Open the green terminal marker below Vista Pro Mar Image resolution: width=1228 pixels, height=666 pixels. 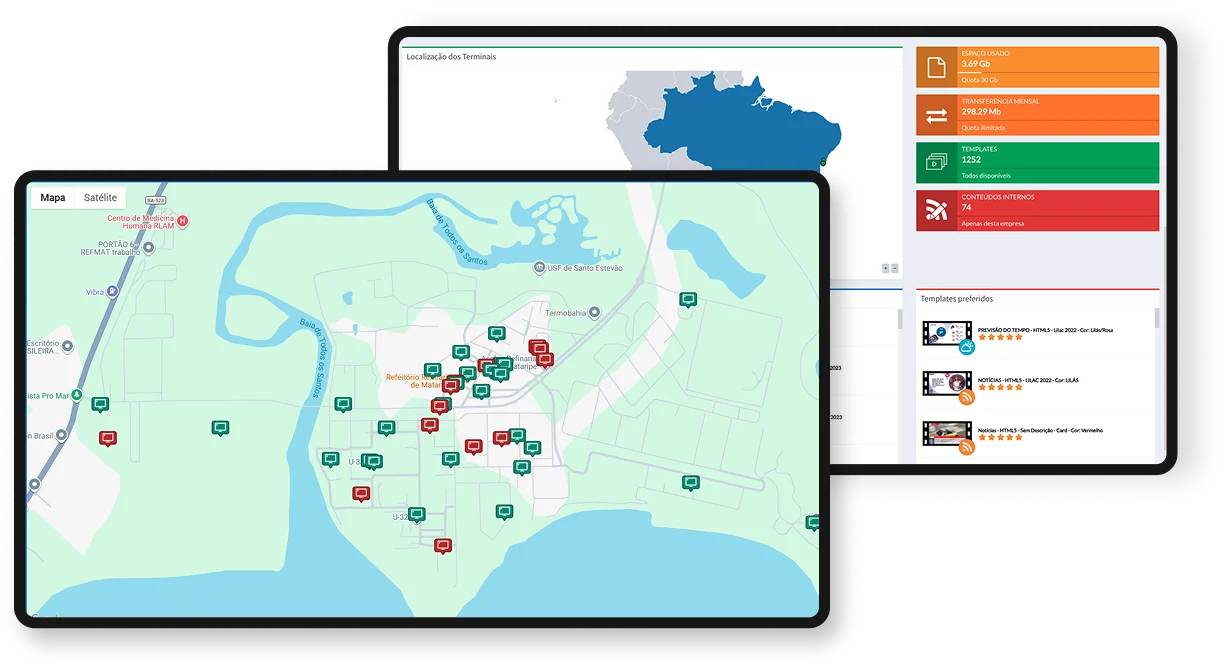[x=100, y=405]
